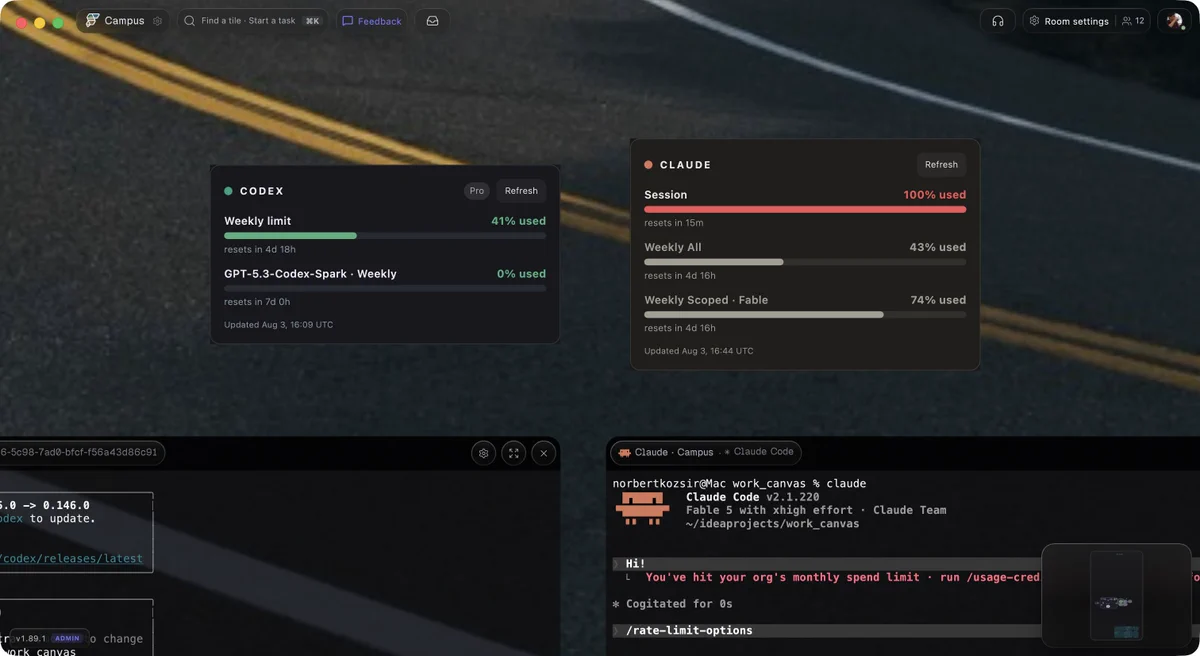
Task: Click the green Codex status dot
Action: point(228,191)
